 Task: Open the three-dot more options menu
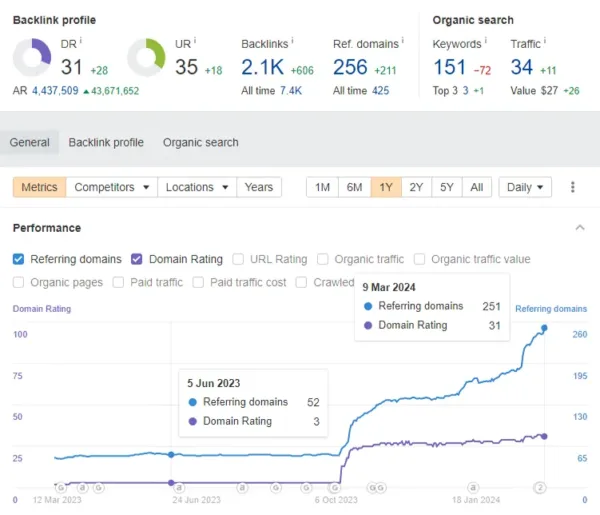tap(572, 187)
